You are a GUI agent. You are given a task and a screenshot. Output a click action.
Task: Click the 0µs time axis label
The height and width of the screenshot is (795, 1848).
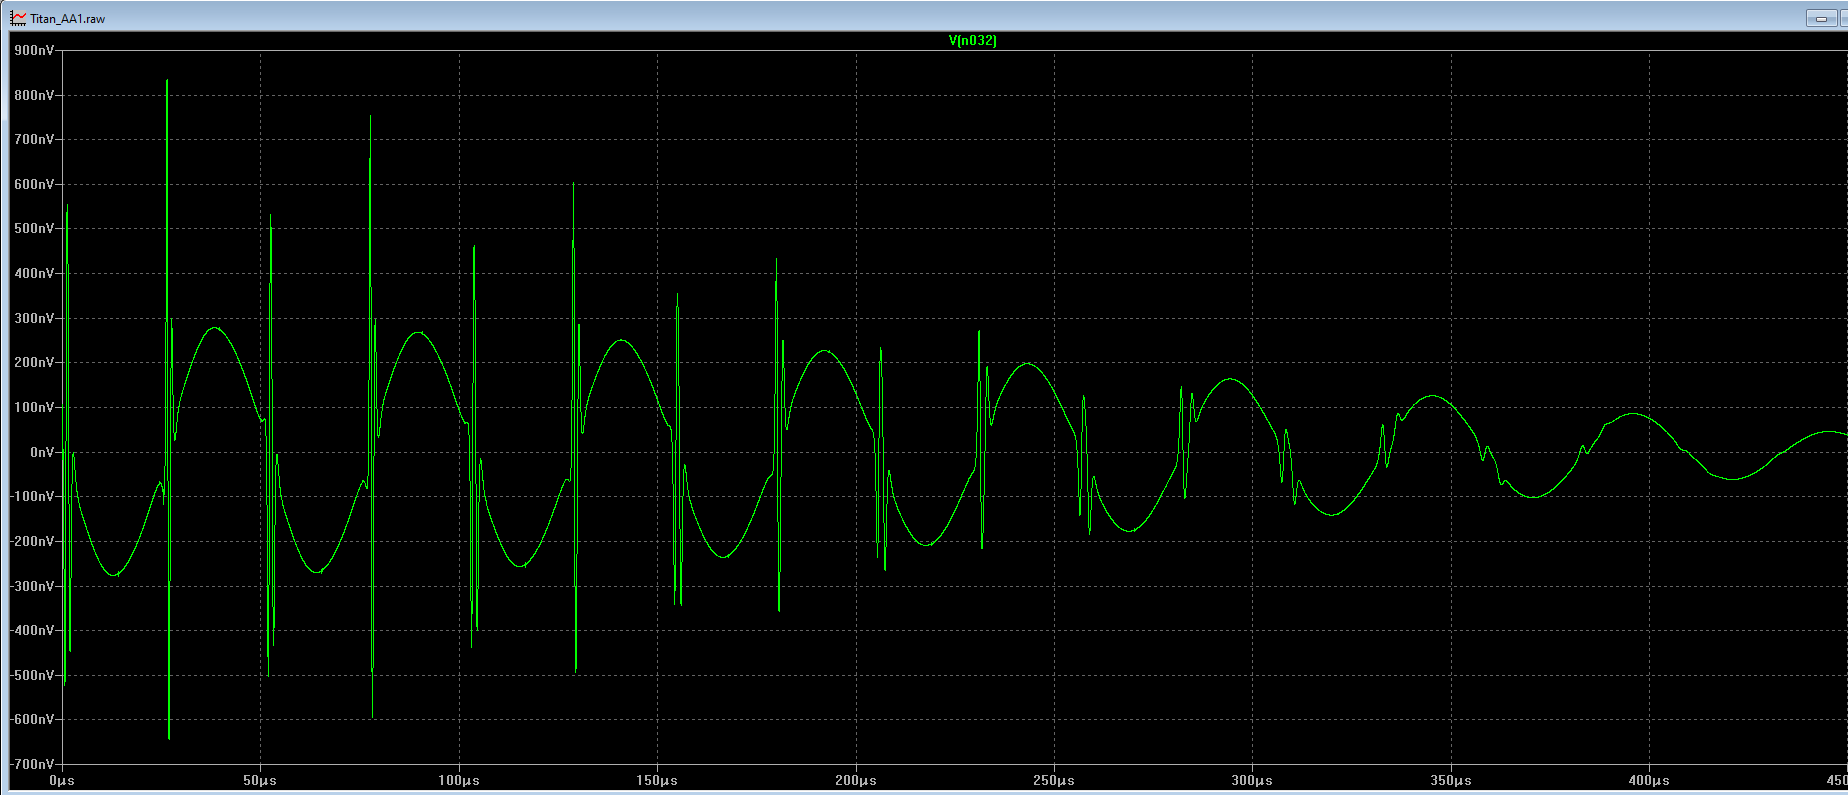62,780
